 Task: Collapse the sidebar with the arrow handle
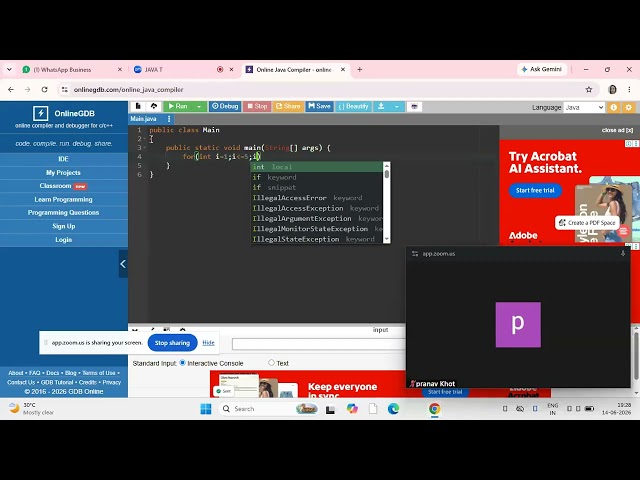tap(123, 264)
